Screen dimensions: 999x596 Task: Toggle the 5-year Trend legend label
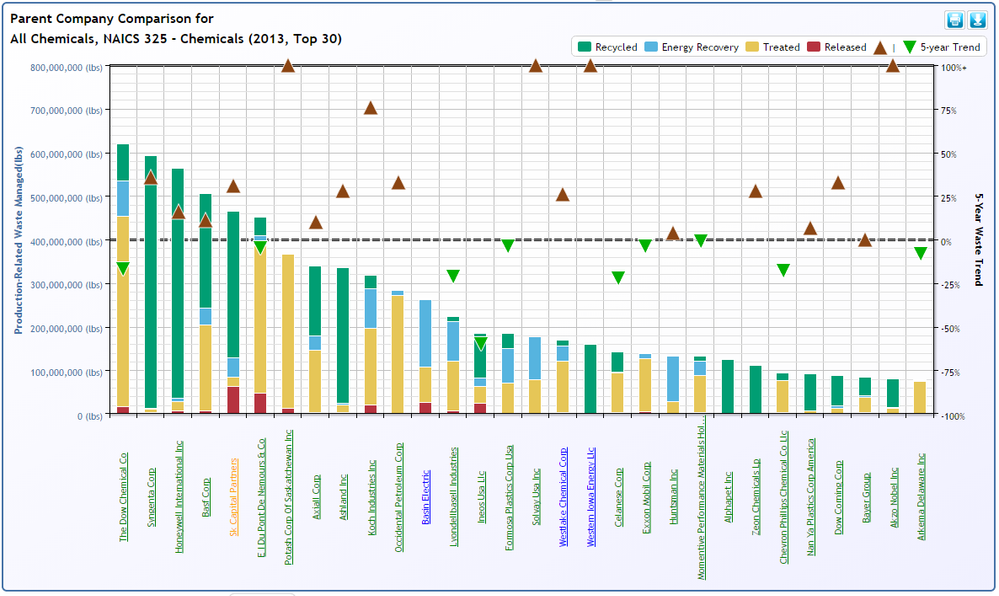[x=950, y=47]
